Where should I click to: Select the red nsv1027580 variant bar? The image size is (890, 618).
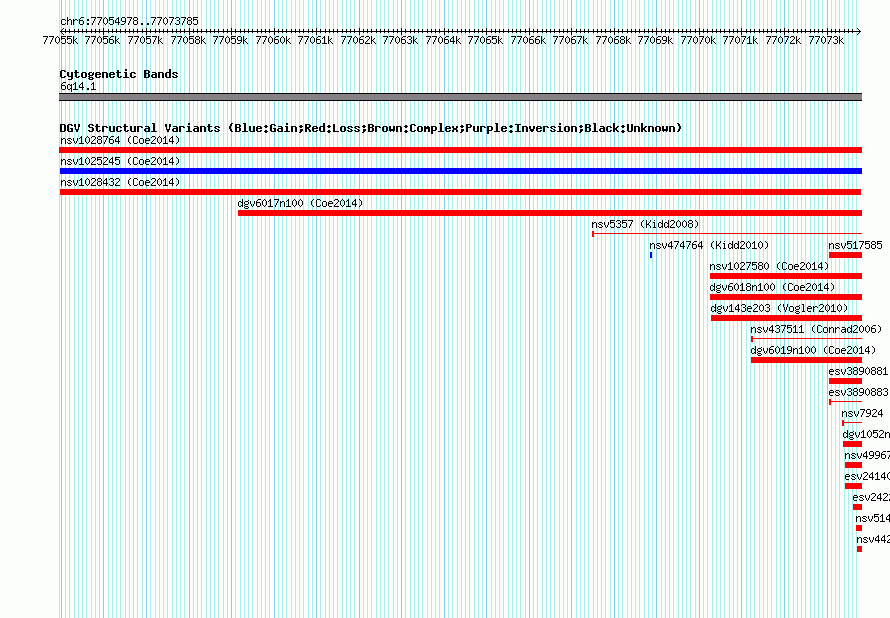coord(786,276)
